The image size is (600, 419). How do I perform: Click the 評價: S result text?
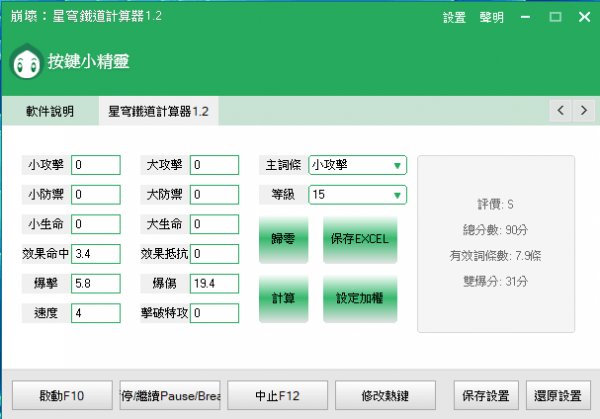click(496, 204)
